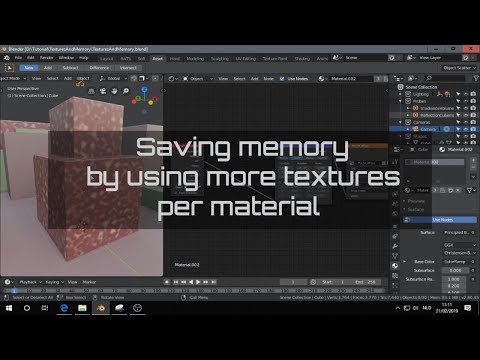Open the Playback dropdown in timeline

(30, 282)
